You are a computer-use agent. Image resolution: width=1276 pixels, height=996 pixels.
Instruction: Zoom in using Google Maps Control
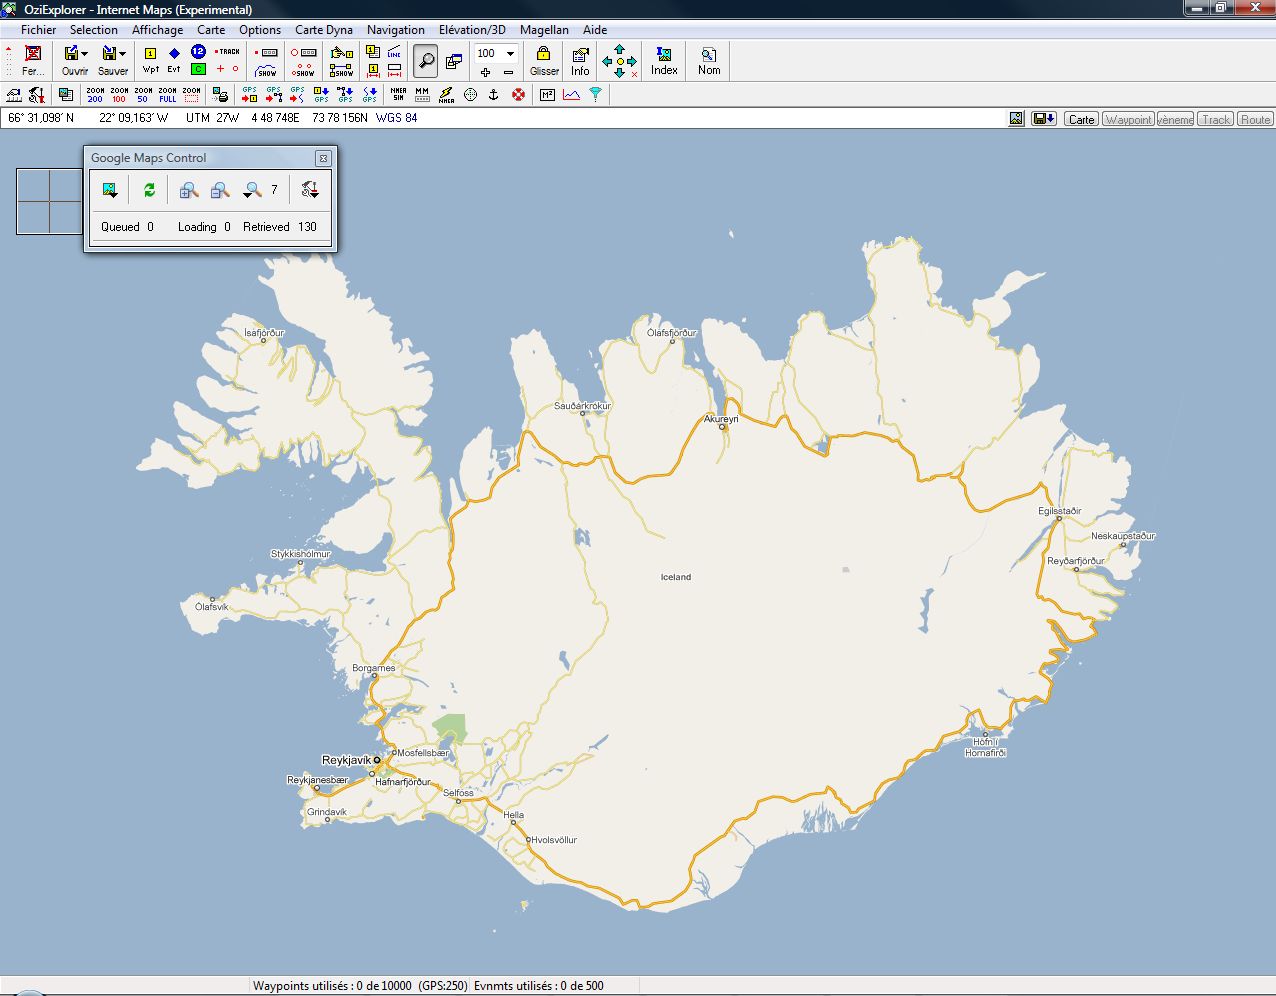click(x=188, y=190)
